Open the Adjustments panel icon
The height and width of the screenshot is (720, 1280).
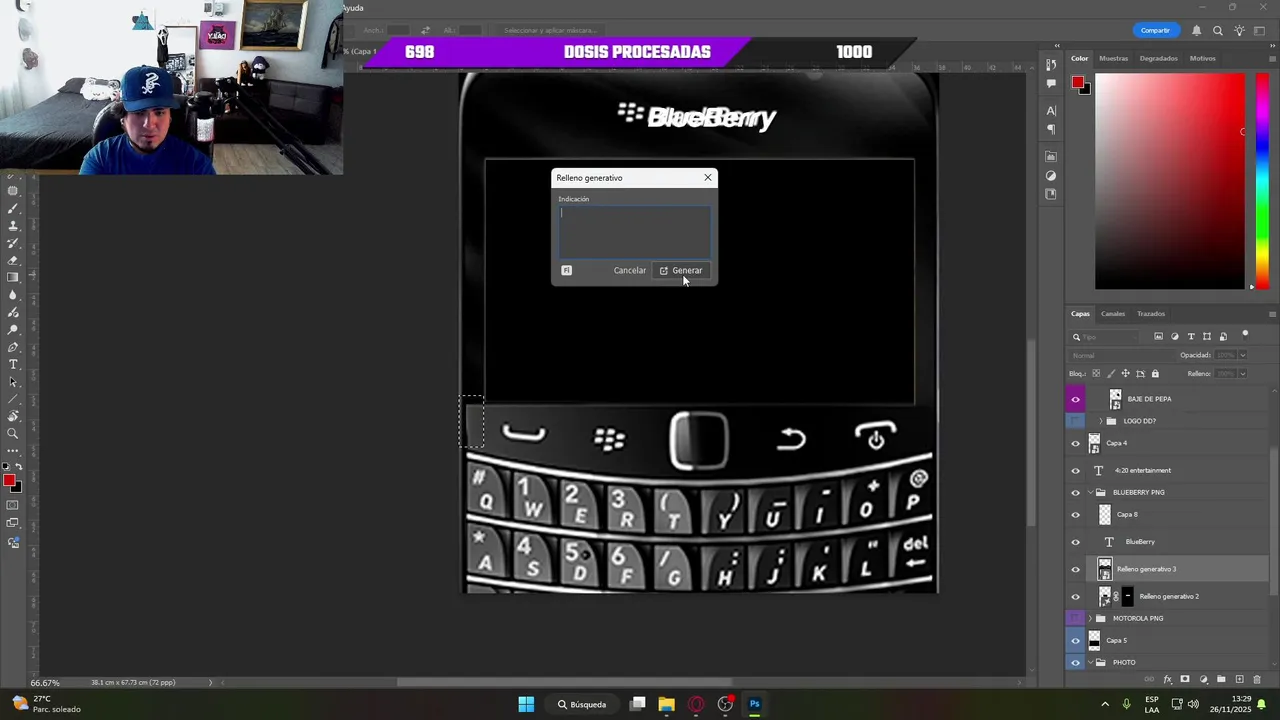1051,176
